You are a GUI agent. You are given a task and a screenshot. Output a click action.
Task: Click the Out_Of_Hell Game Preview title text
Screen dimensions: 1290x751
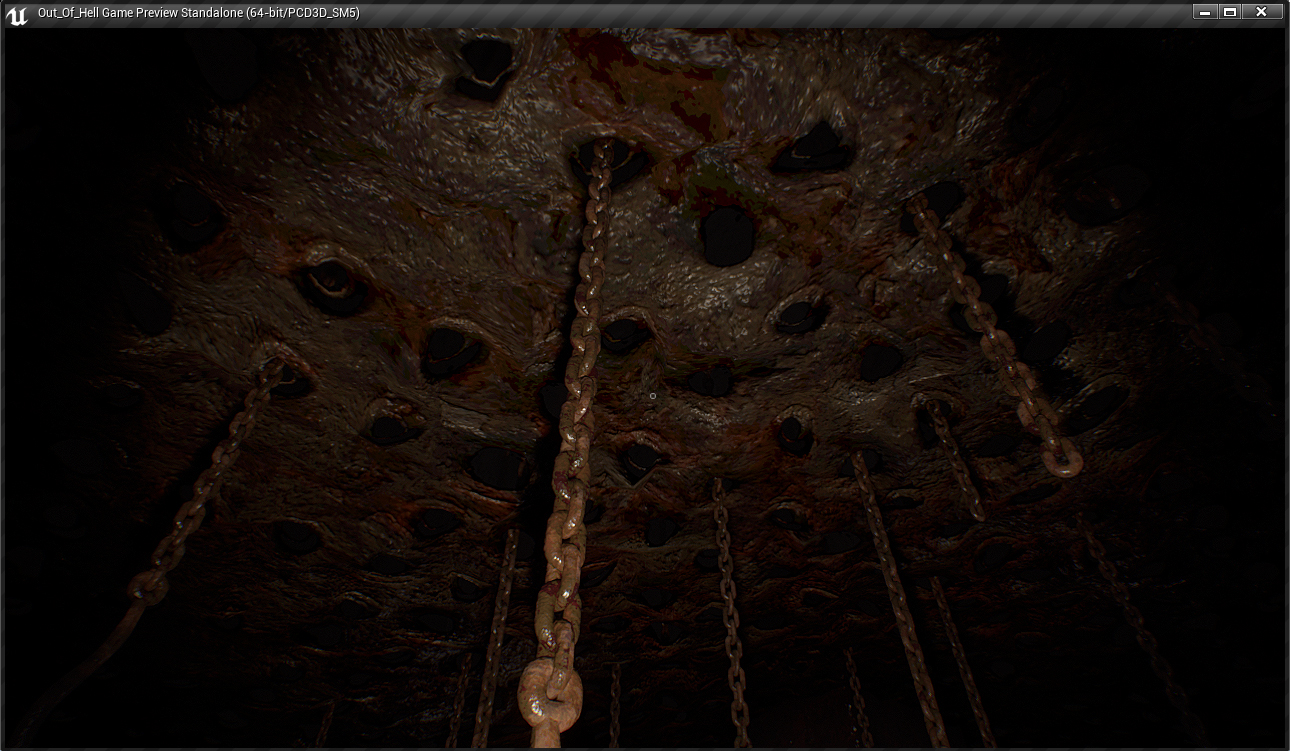[198, 13]
